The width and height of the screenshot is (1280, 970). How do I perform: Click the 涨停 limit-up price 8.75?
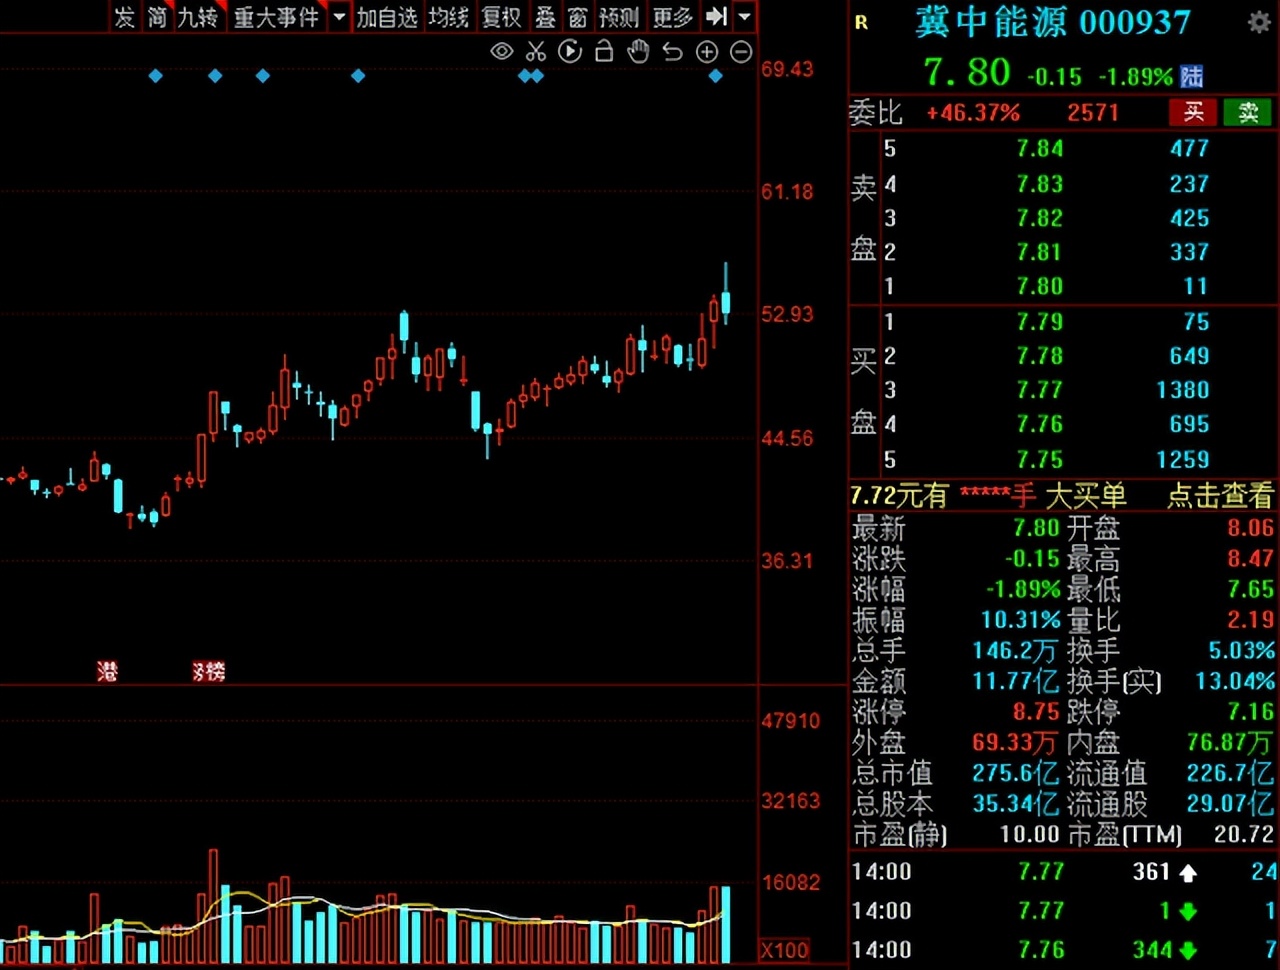1036,712
